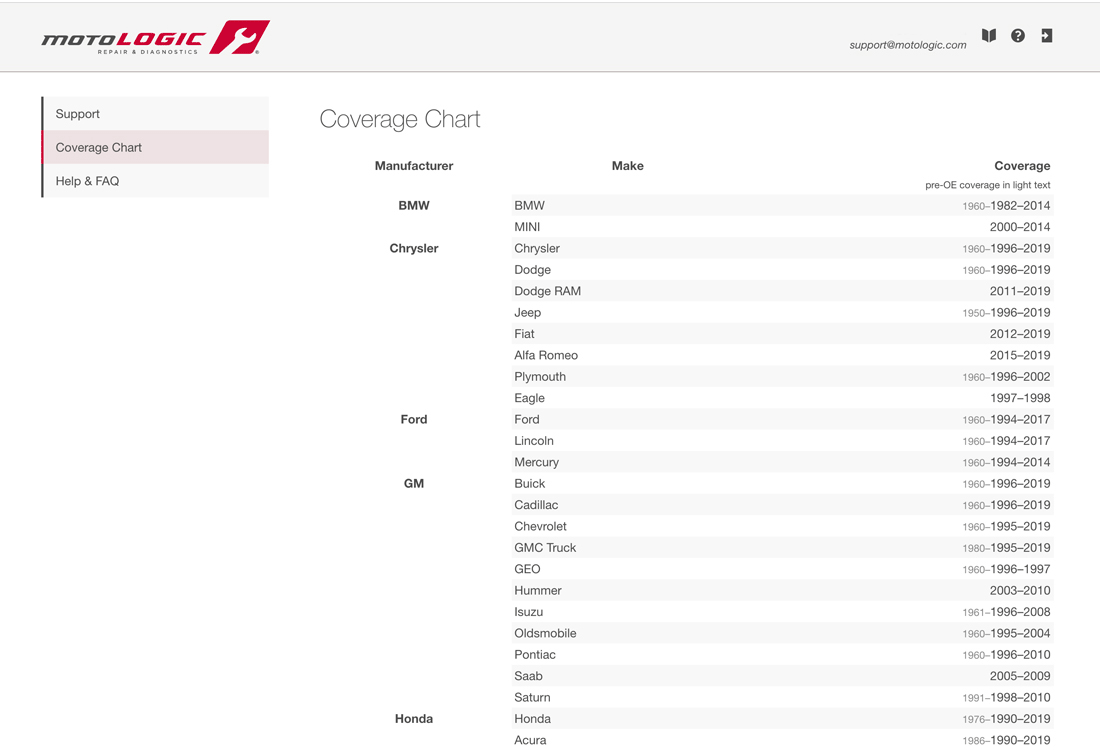This screenshot has height=750, width=1100.
Task: Click the Chrysler manufacturer group label
Action: (413, 248)
